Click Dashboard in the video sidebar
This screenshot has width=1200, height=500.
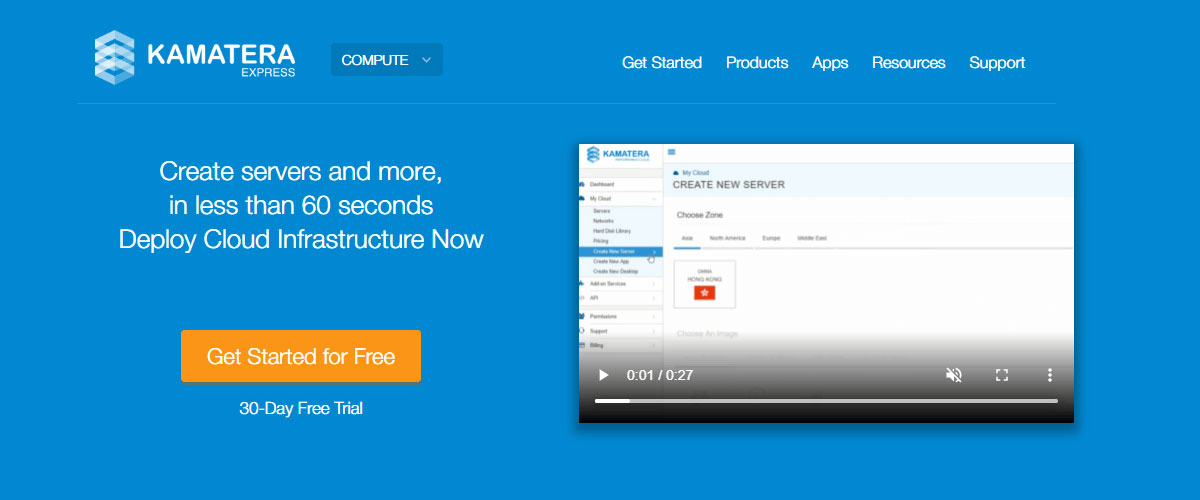pos(620,185)
